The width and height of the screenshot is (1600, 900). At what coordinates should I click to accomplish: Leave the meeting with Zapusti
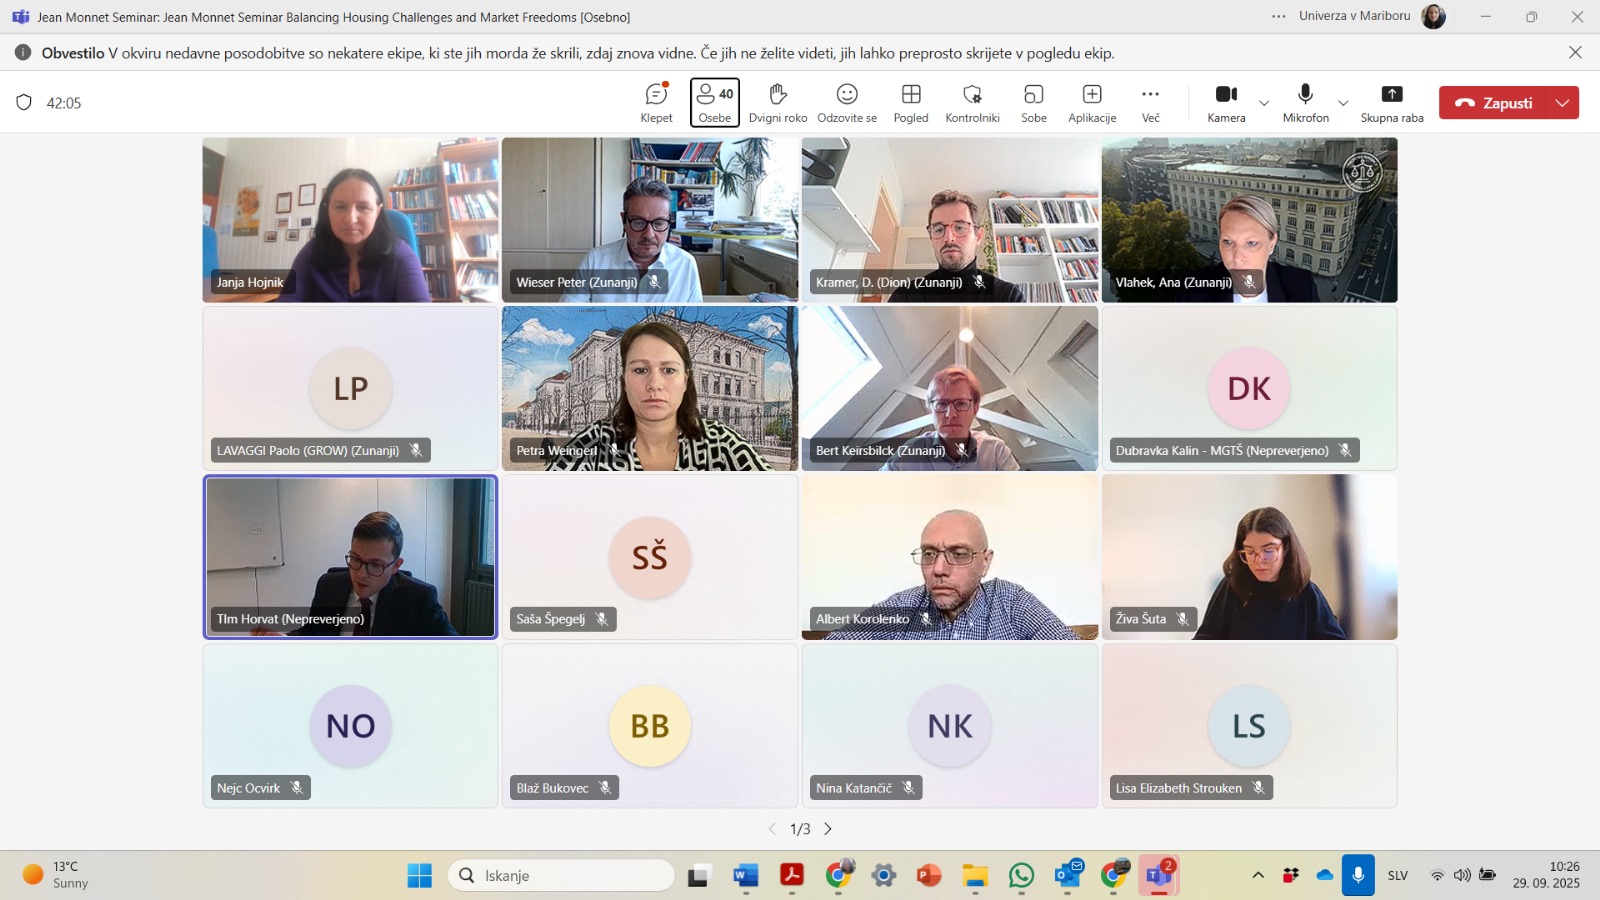(1493, 103)
